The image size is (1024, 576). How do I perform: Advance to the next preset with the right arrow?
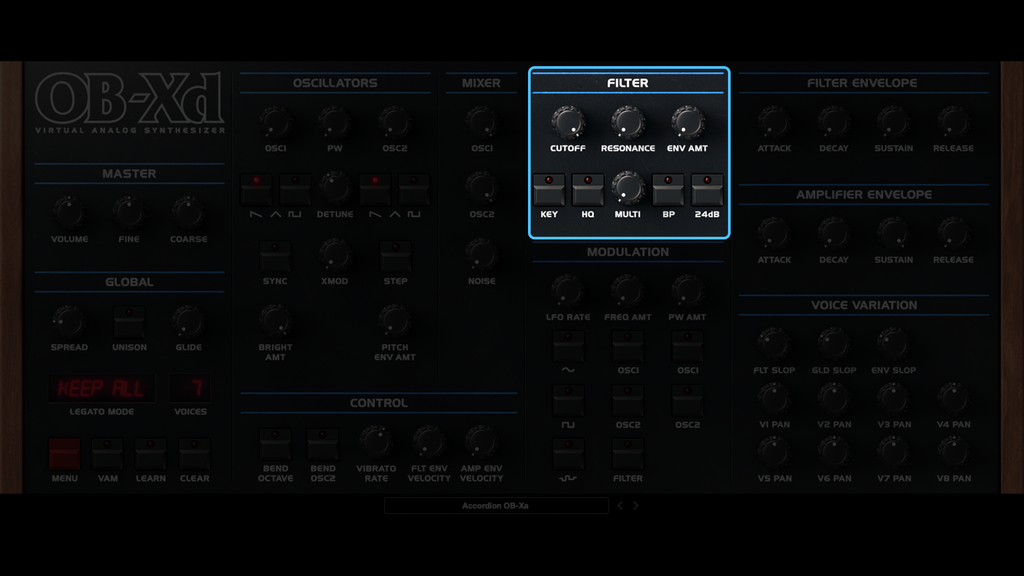click(634, 505)
